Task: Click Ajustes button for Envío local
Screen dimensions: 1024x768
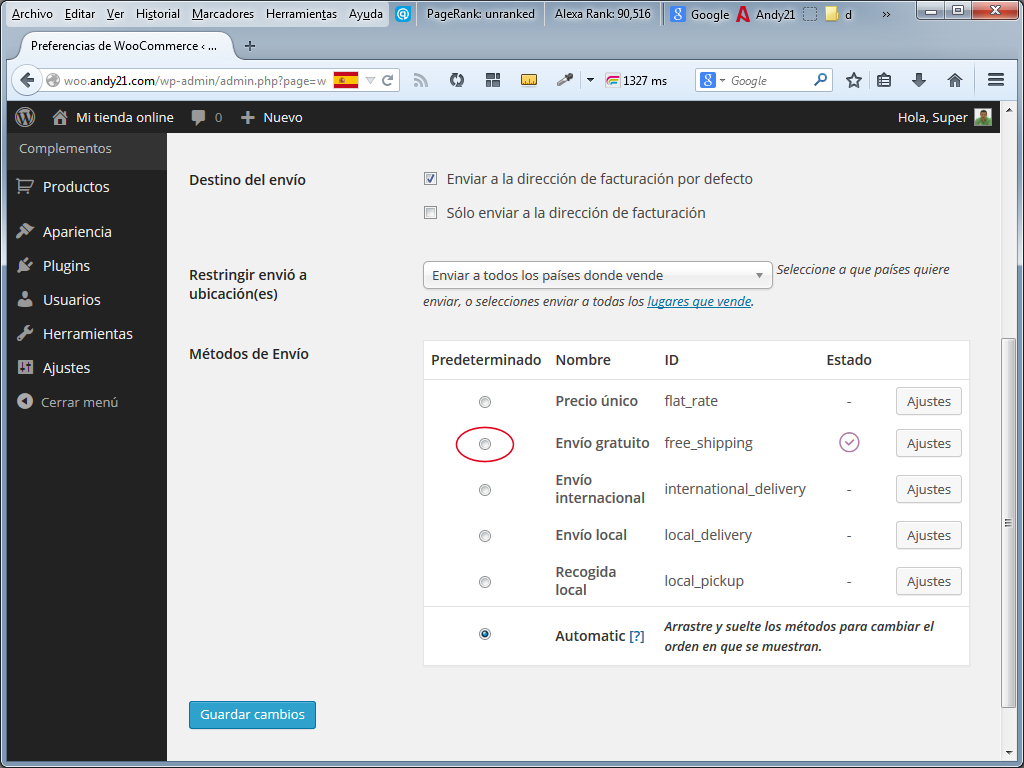Action: [929, 535]
